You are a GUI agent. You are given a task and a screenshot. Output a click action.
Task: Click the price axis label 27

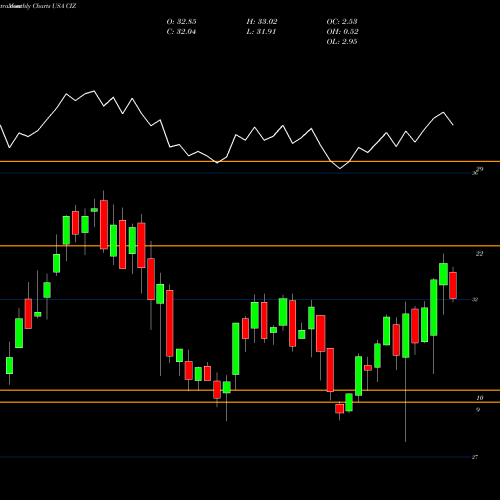pos(475,457)
